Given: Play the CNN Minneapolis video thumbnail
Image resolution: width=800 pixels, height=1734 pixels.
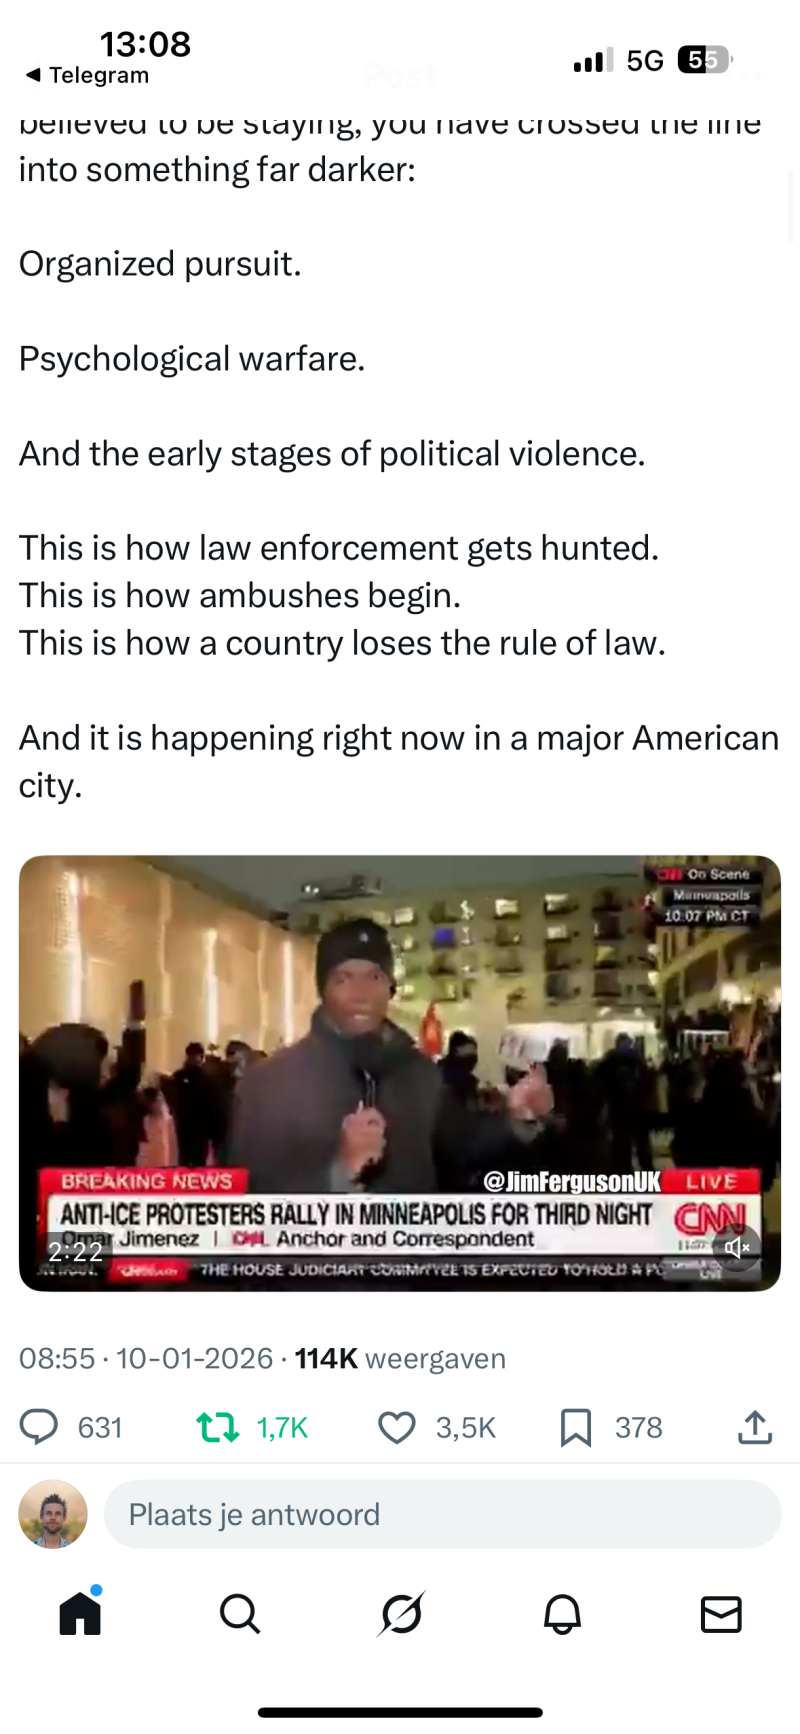Looking at the screenshot, I should click(x=400, y=1073).
